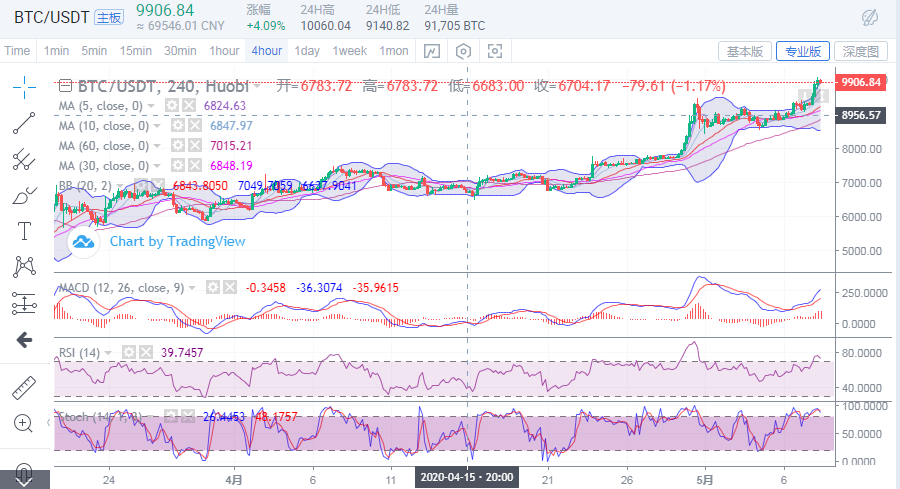Image resolution: width=900 pixels, height=489 pixels.
Task: Open the indicators chart icon in top bar
Action: tap(432, 51)
